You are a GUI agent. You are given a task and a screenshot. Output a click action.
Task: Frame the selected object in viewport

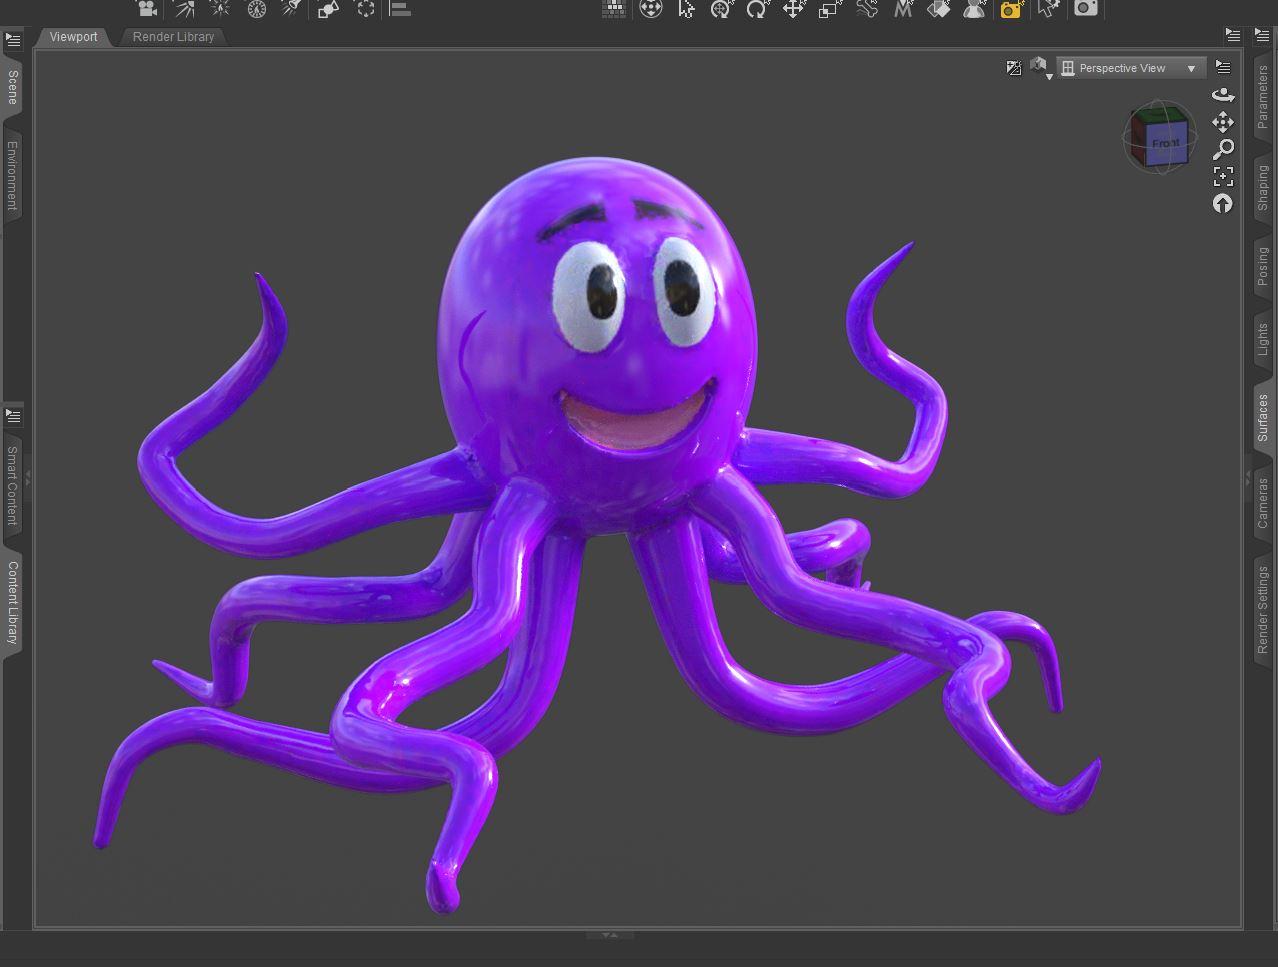click(1223, 176)
